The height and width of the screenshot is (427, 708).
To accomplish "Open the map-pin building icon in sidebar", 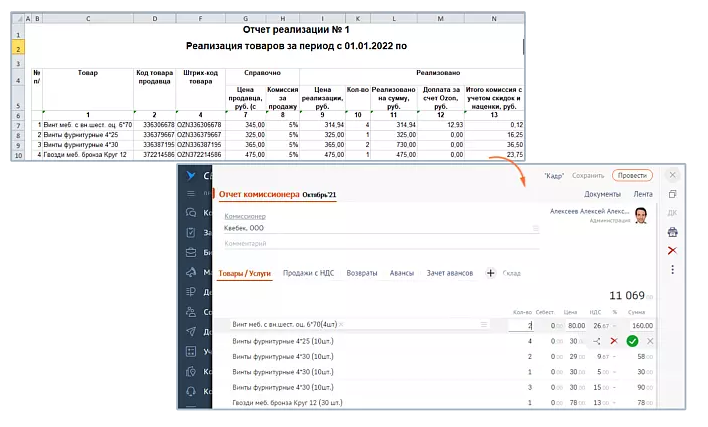I will pyautogui.click(x=191, y=371).
